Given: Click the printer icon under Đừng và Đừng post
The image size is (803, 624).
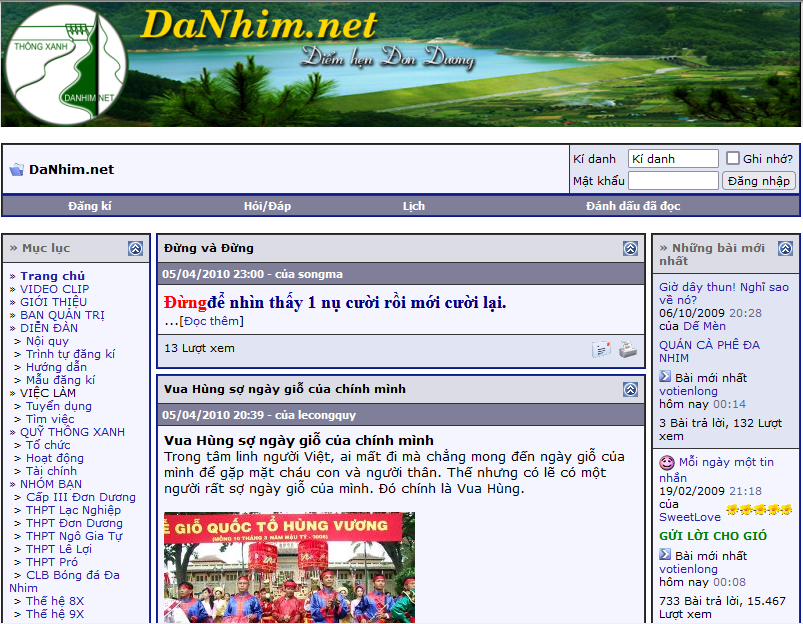Looking at the screenshot, I should (627, 349).
